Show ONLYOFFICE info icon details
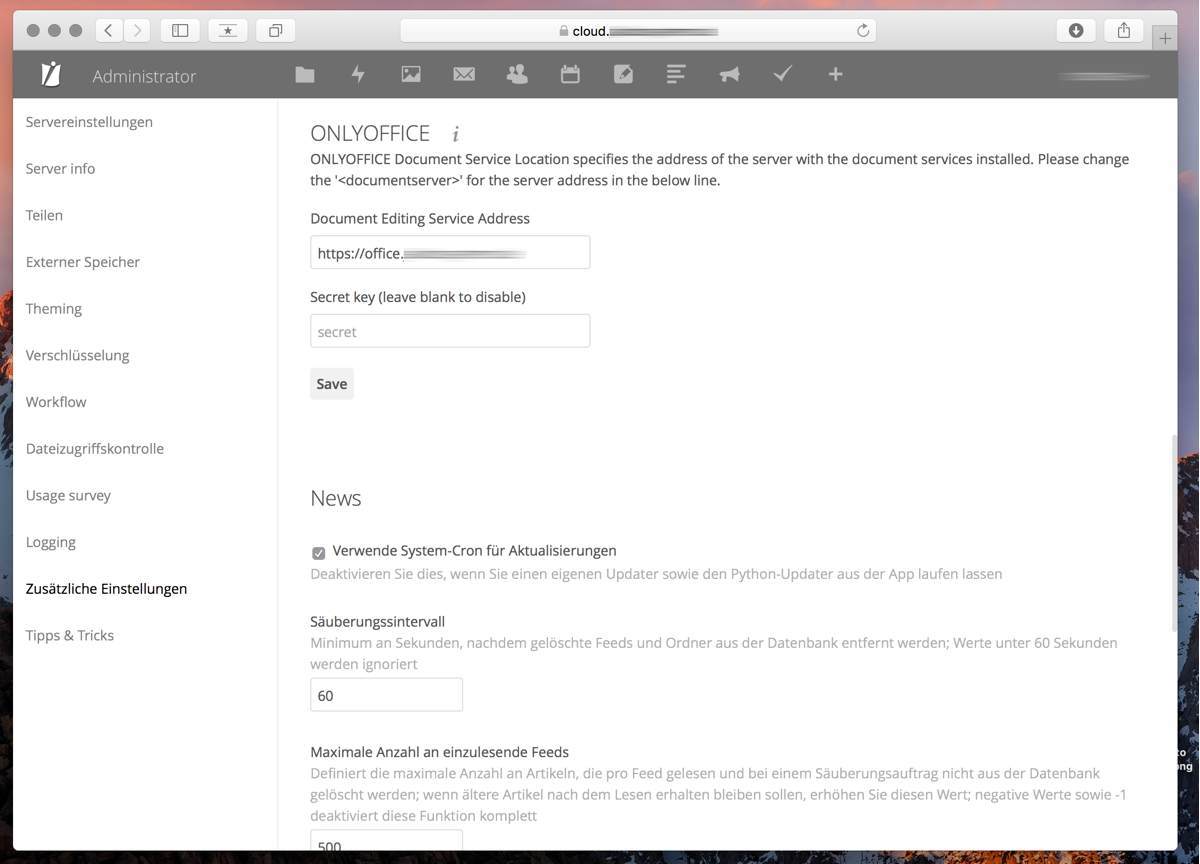The width and height of the screenshot is (1200, 864). pos(455,134)
